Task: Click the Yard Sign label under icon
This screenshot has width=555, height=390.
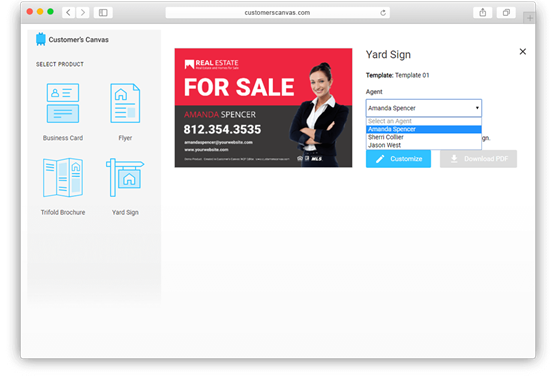Action: tap(125, 212)
